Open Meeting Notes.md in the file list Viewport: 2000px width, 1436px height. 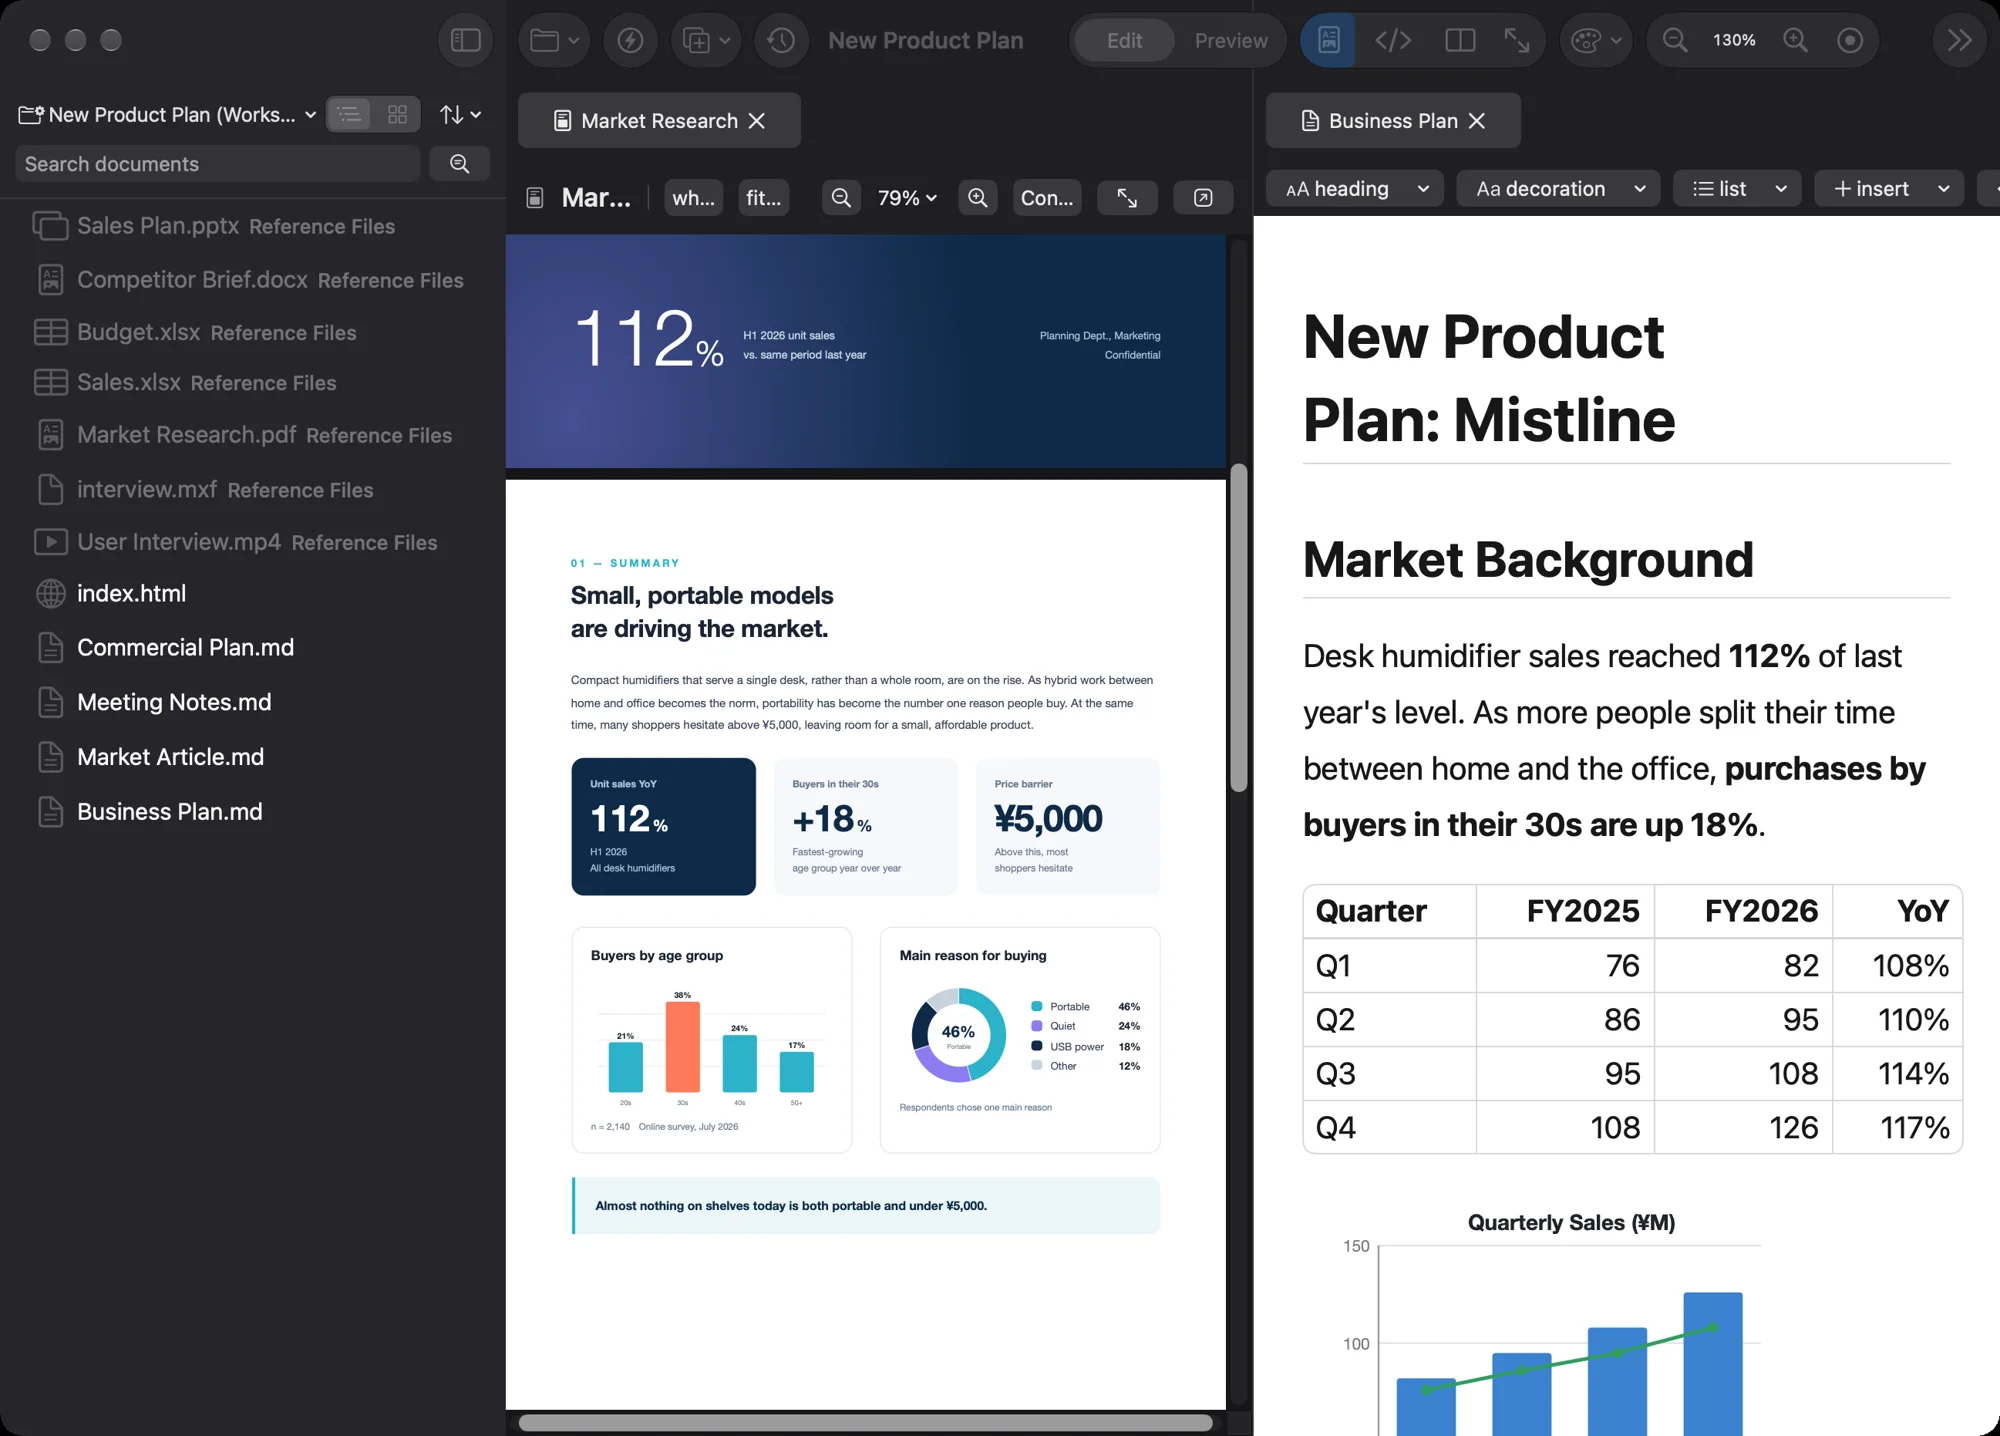pos(174,702)
